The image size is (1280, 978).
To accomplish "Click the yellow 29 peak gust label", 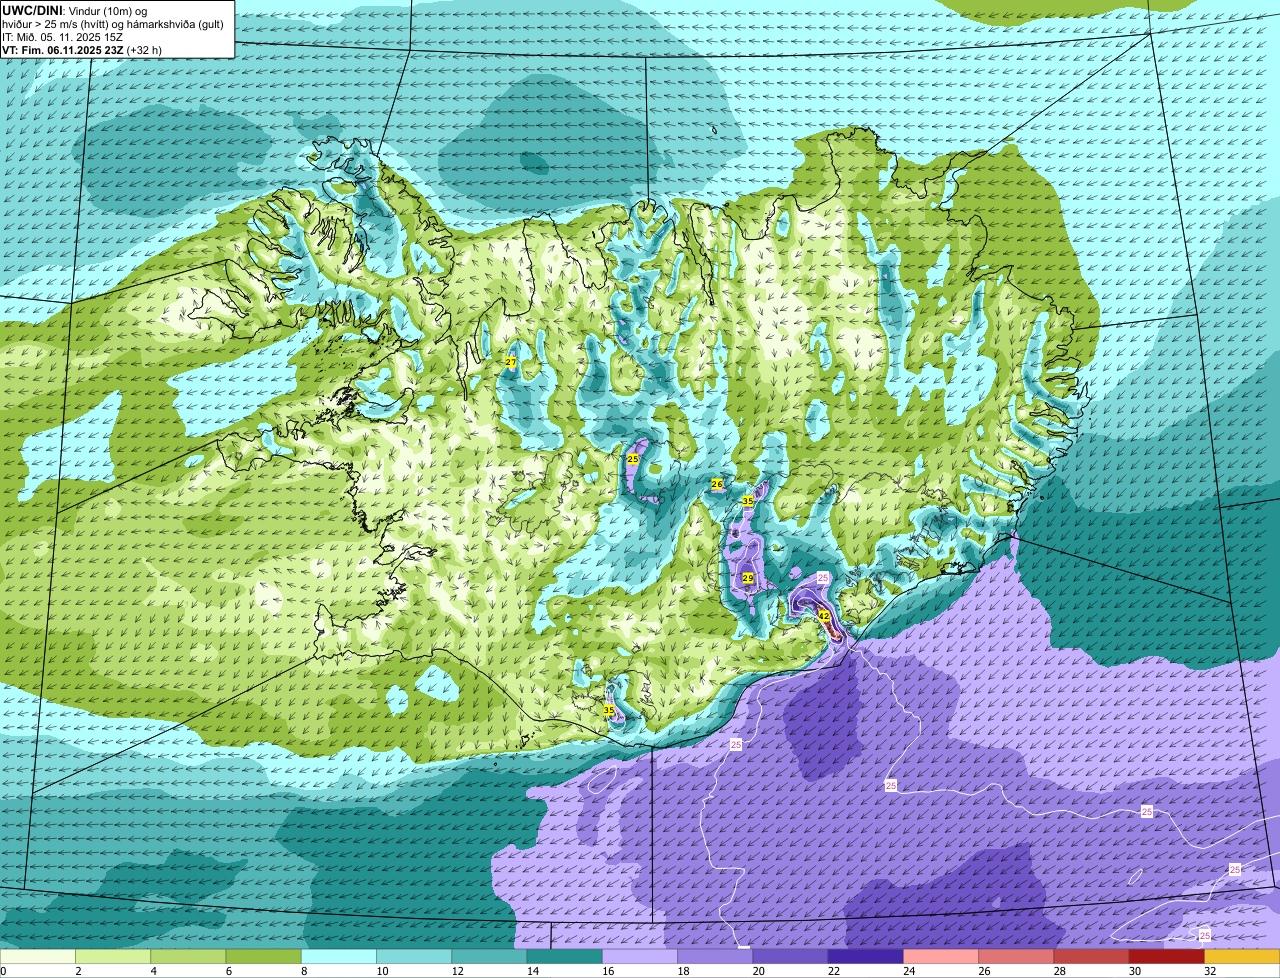I will click(747, 578).
